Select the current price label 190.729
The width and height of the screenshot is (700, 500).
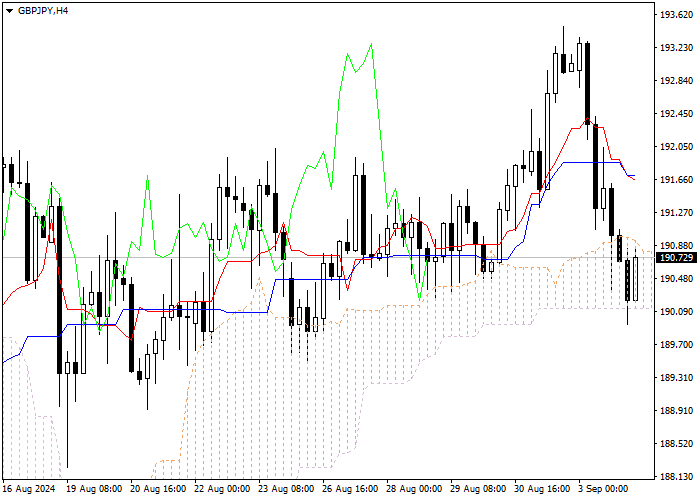point(676,258)
